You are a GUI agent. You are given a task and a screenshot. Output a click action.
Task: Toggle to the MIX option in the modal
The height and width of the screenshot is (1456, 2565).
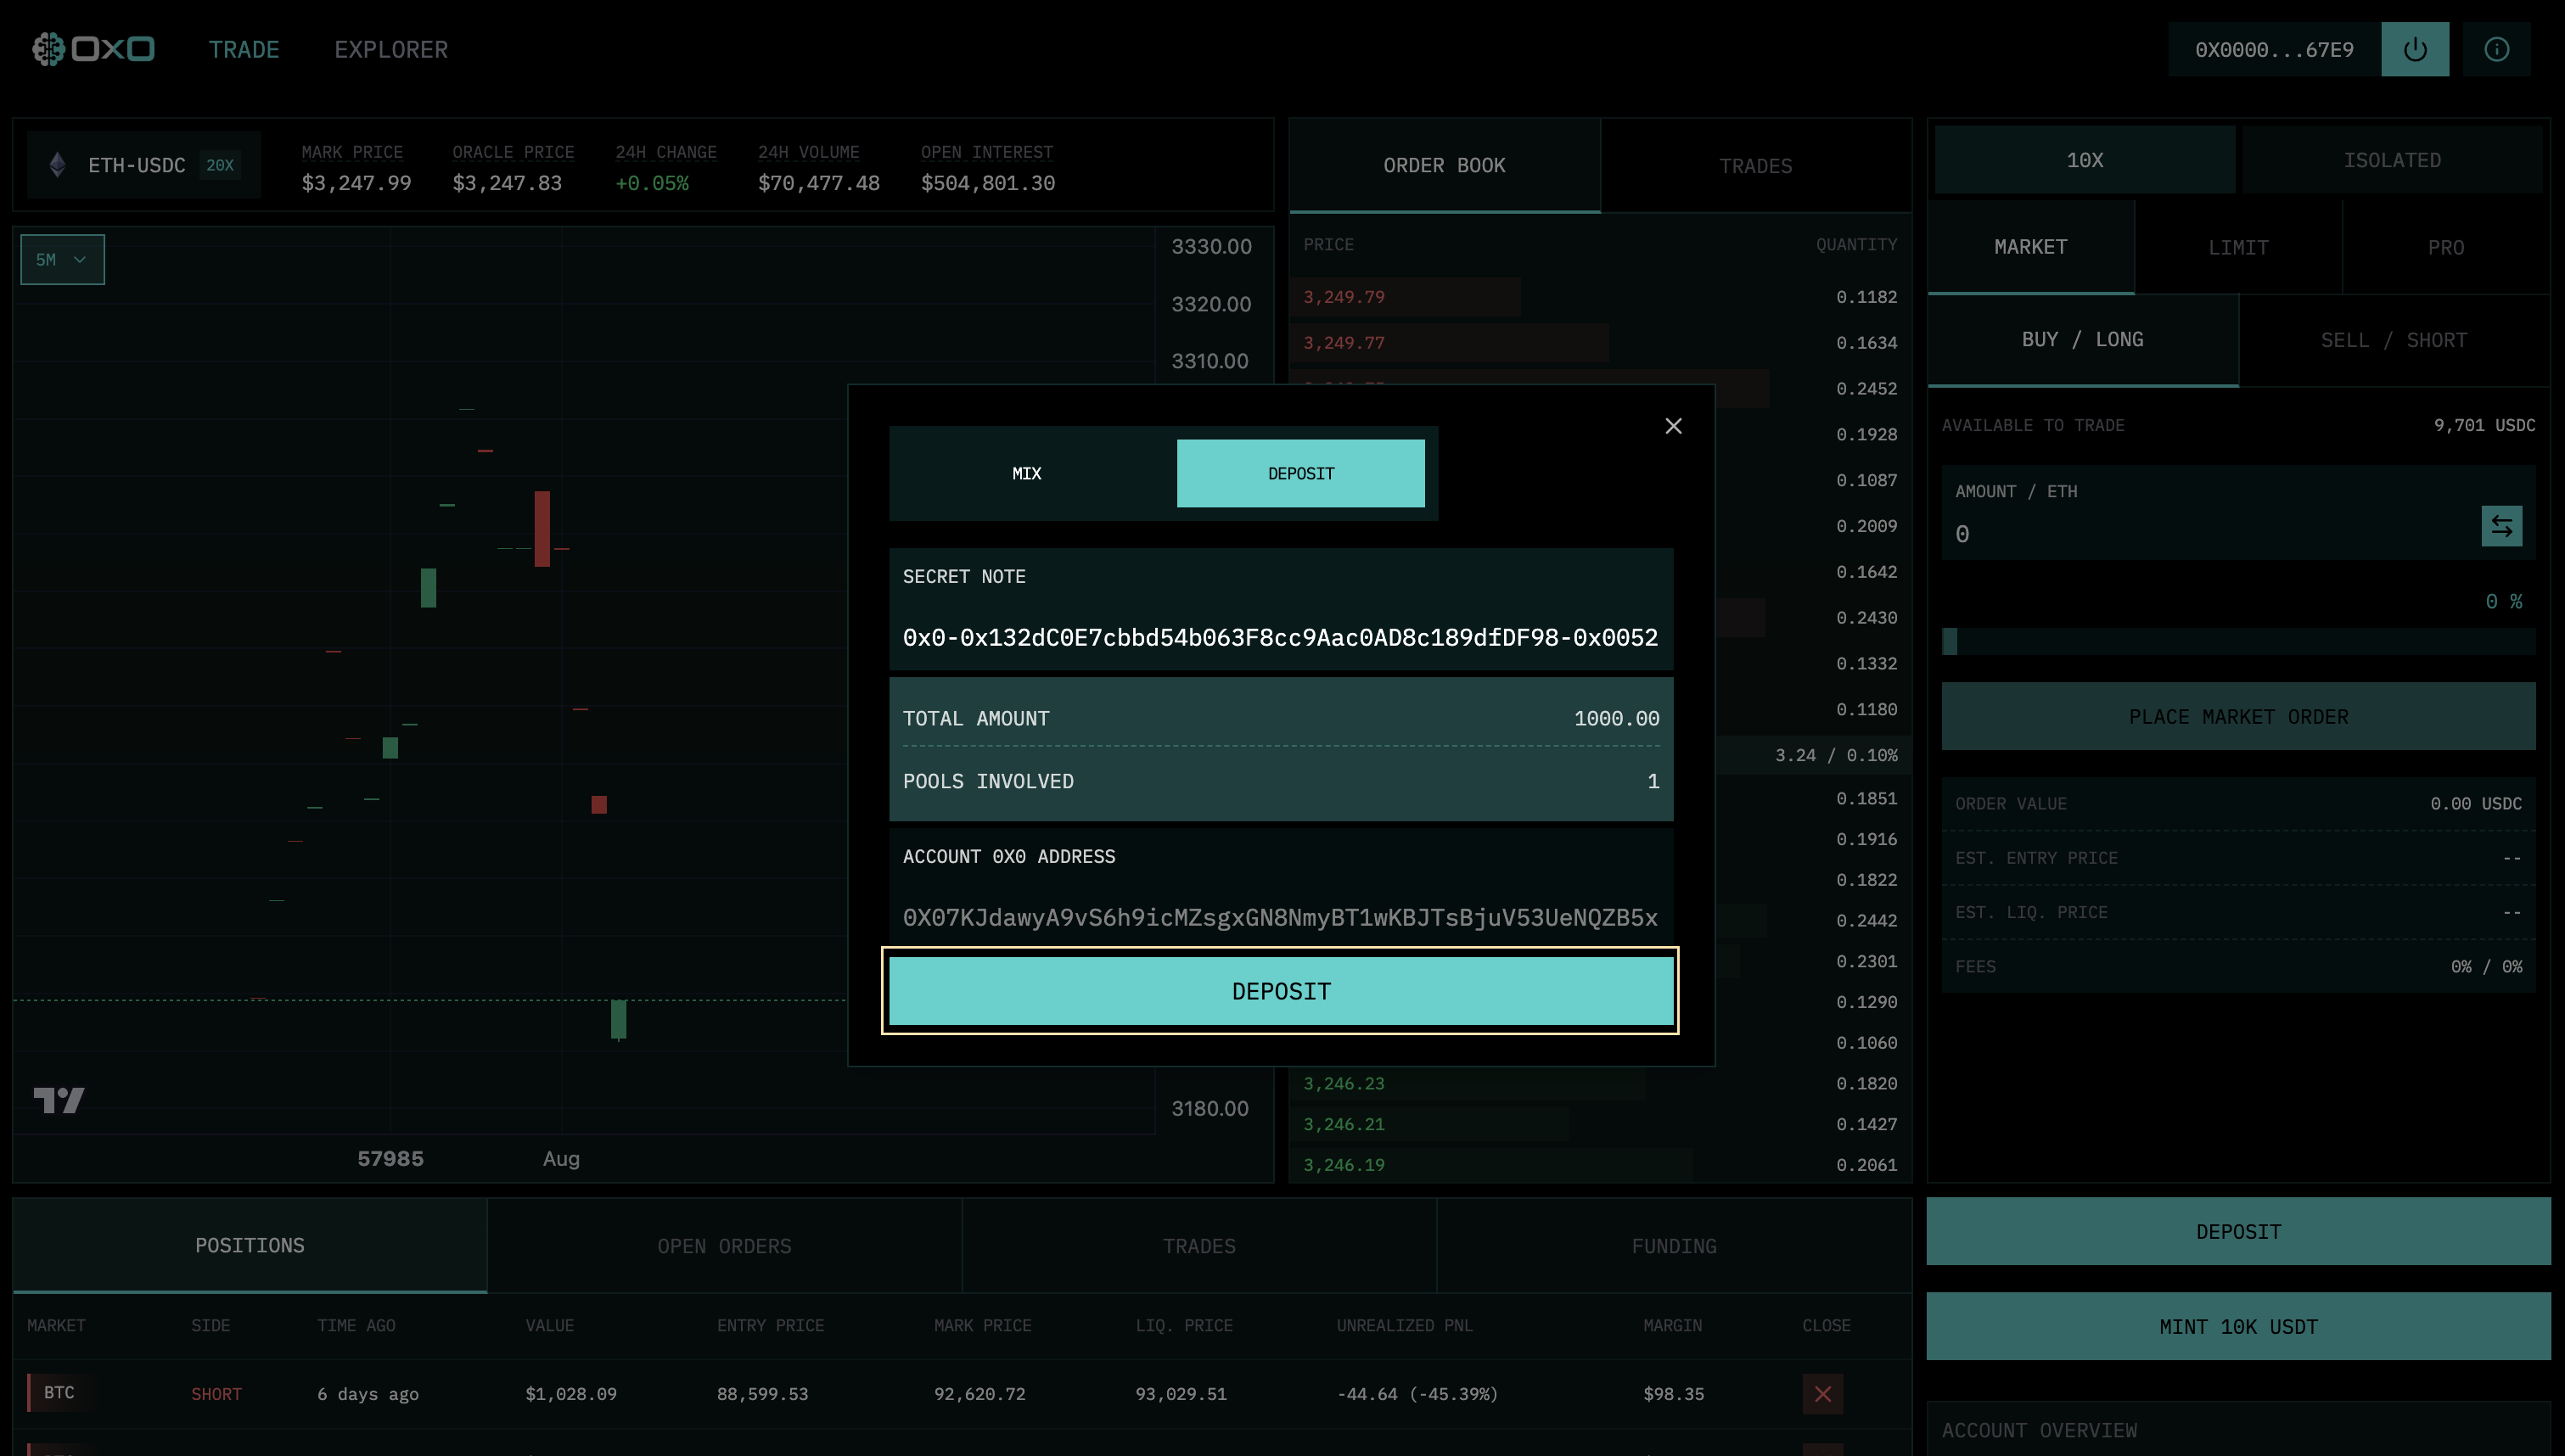point(1026,472)
